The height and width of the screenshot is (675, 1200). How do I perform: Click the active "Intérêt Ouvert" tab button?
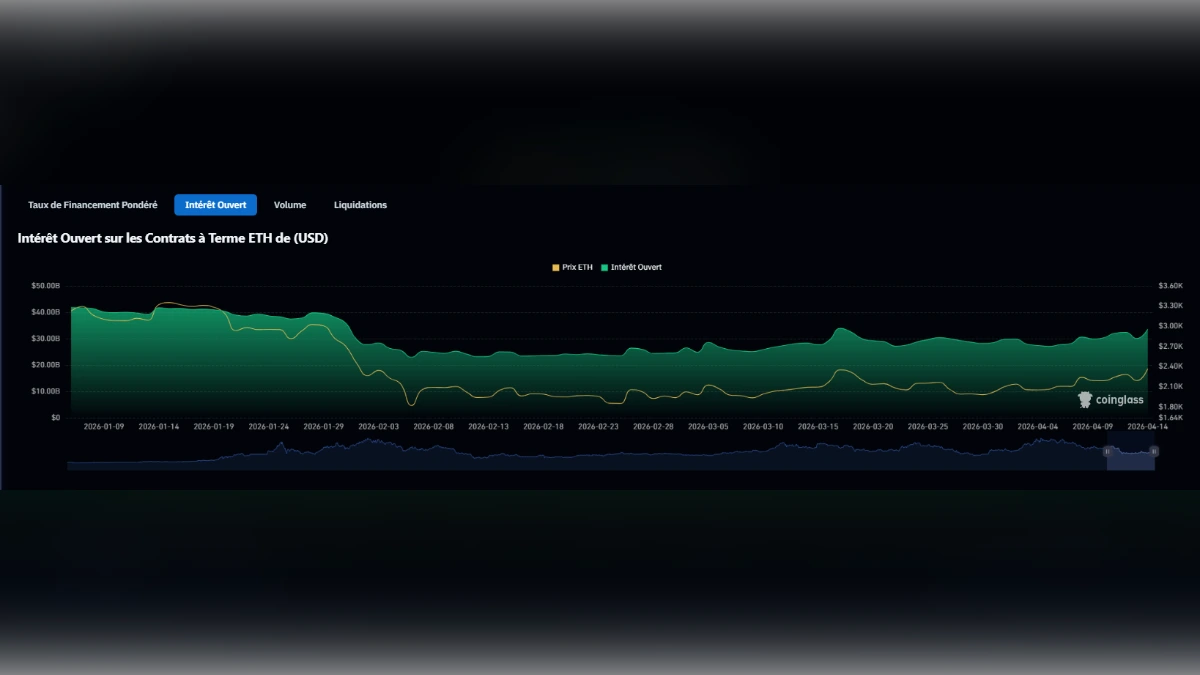click(x=215, y=205)
